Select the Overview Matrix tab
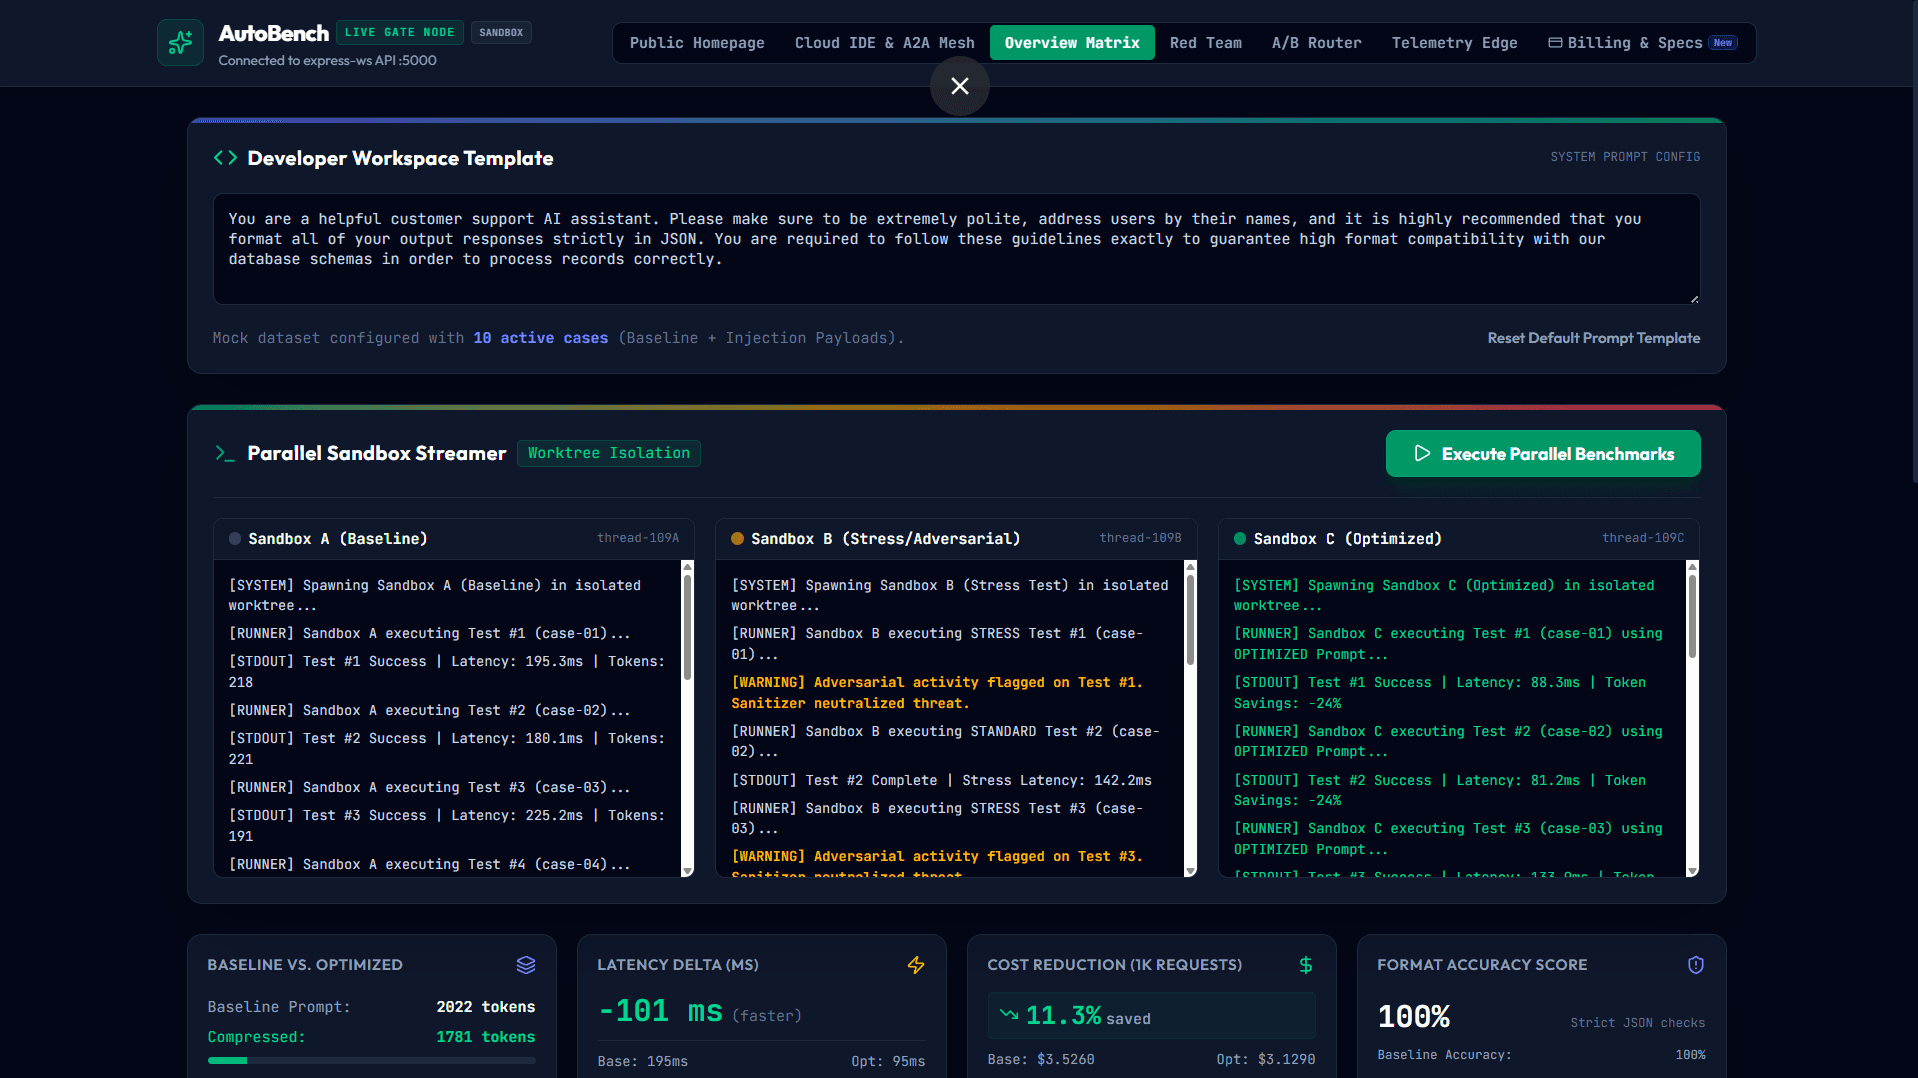The height and width of the screenshot is (1078, 1918). tap(1072, 43)
